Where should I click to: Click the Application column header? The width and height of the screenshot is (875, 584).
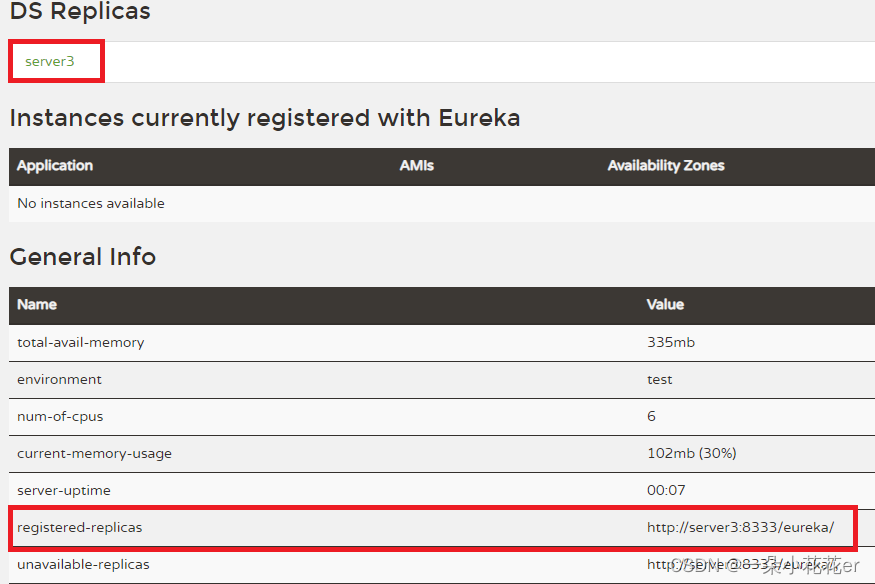click(x=55, y=166)
